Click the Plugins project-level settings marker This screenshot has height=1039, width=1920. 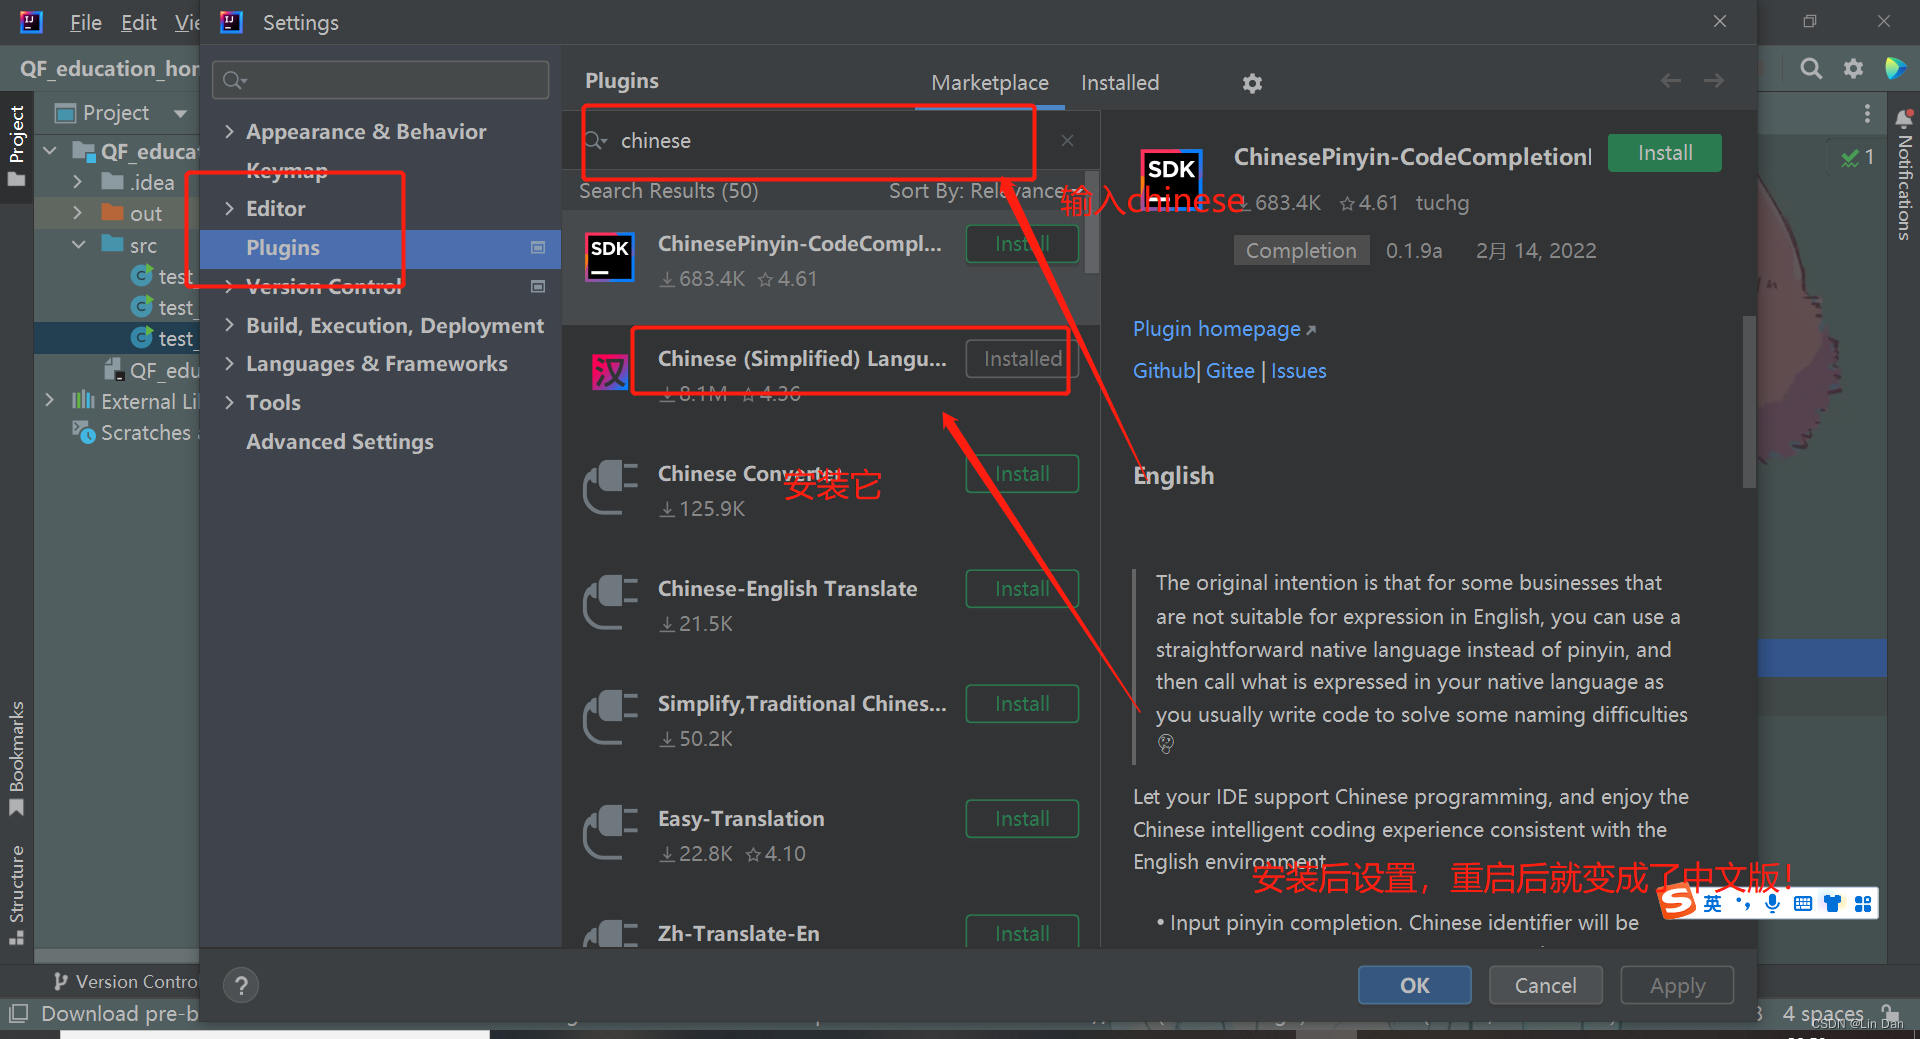(538, 248)
